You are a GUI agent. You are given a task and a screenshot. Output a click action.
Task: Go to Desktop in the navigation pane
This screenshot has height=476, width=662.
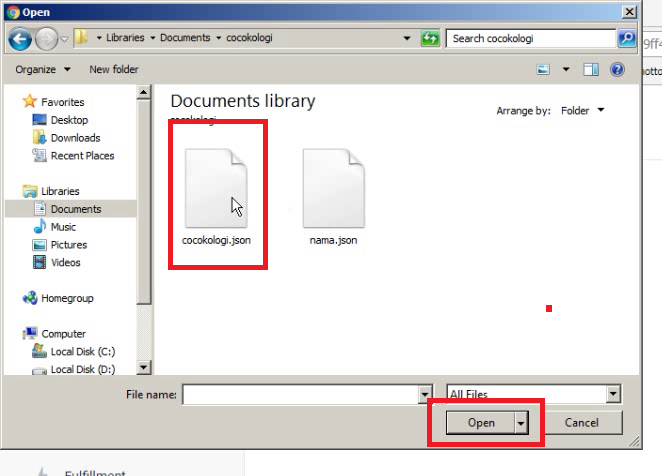69,120
